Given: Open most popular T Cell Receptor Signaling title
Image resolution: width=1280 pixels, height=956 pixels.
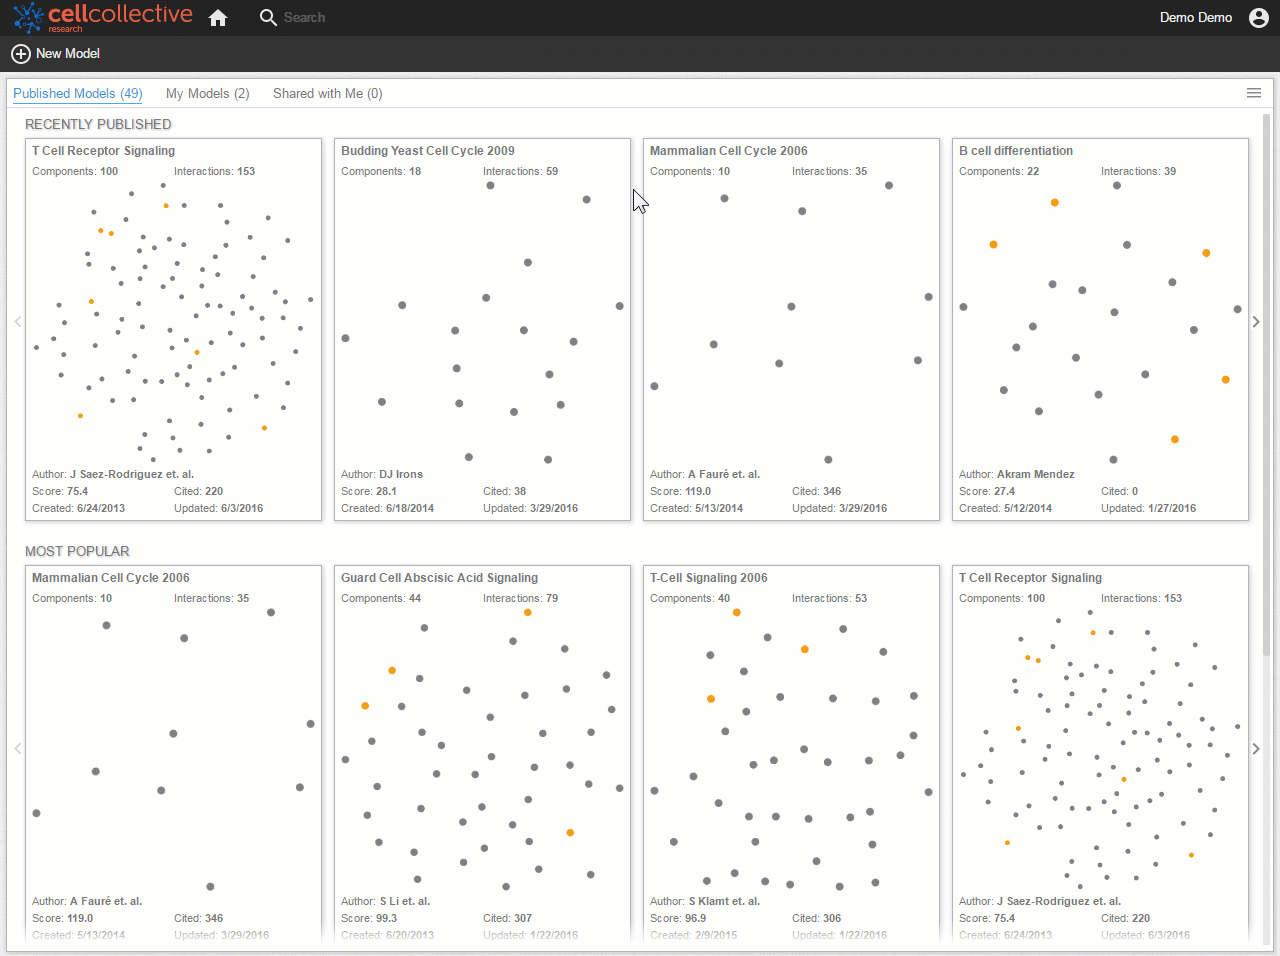Looking at the screenshot, I should pyautogui.click(x=1030, y=578).
